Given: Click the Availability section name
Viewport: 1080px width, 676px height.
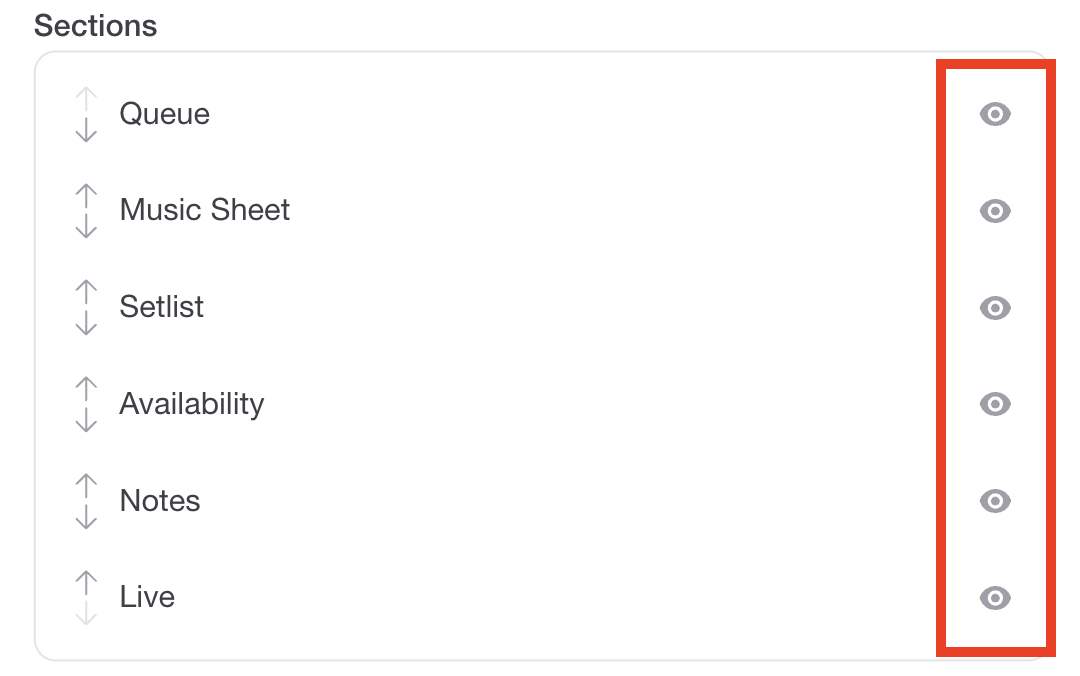Looking at the screenshot, I should (x=191, y=404).
